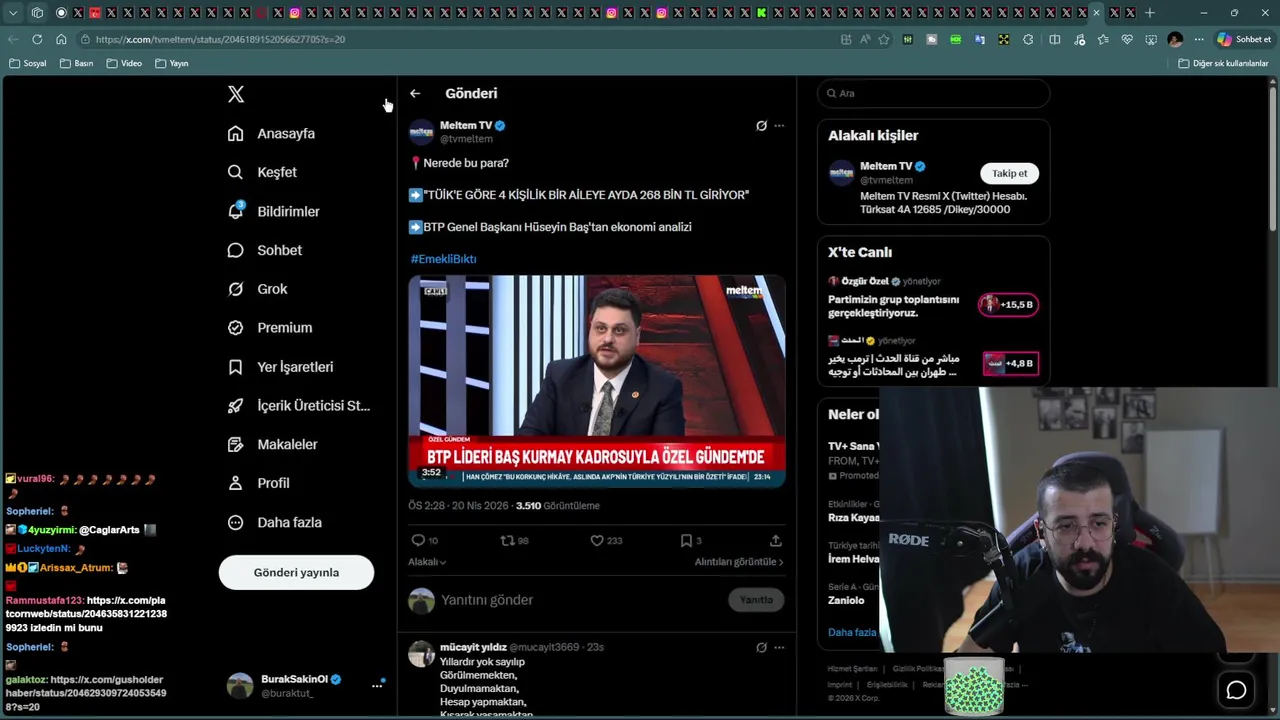Viewport: 1280px width, 720px height.
Task: Click Grok icon on mücayit yıldız reply
Action: tap(761, 647)
